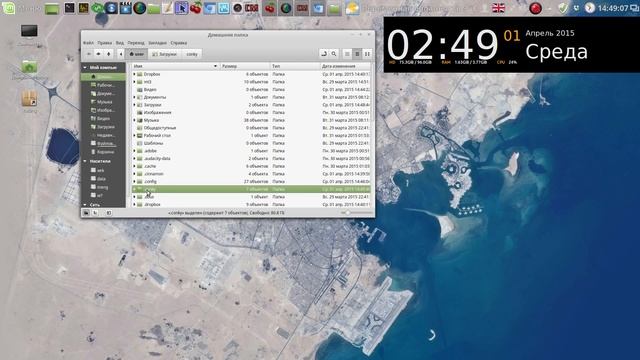
Task: Expand the Dropbox folder row triangle
Action: click(x=134, y=74)
